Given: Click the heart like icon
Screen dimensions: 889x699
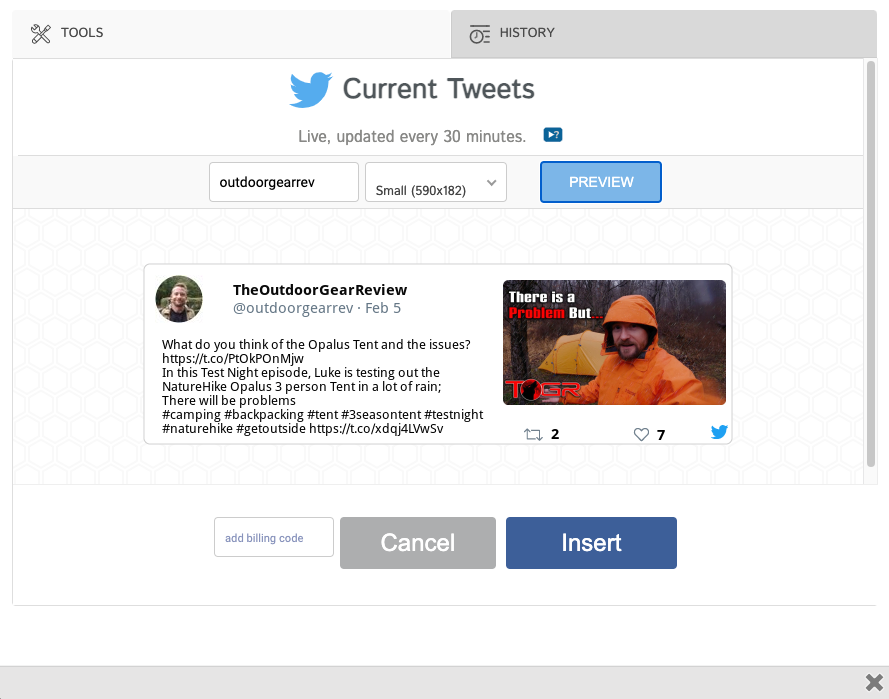Looking at the screenshot, I should 641,434.
